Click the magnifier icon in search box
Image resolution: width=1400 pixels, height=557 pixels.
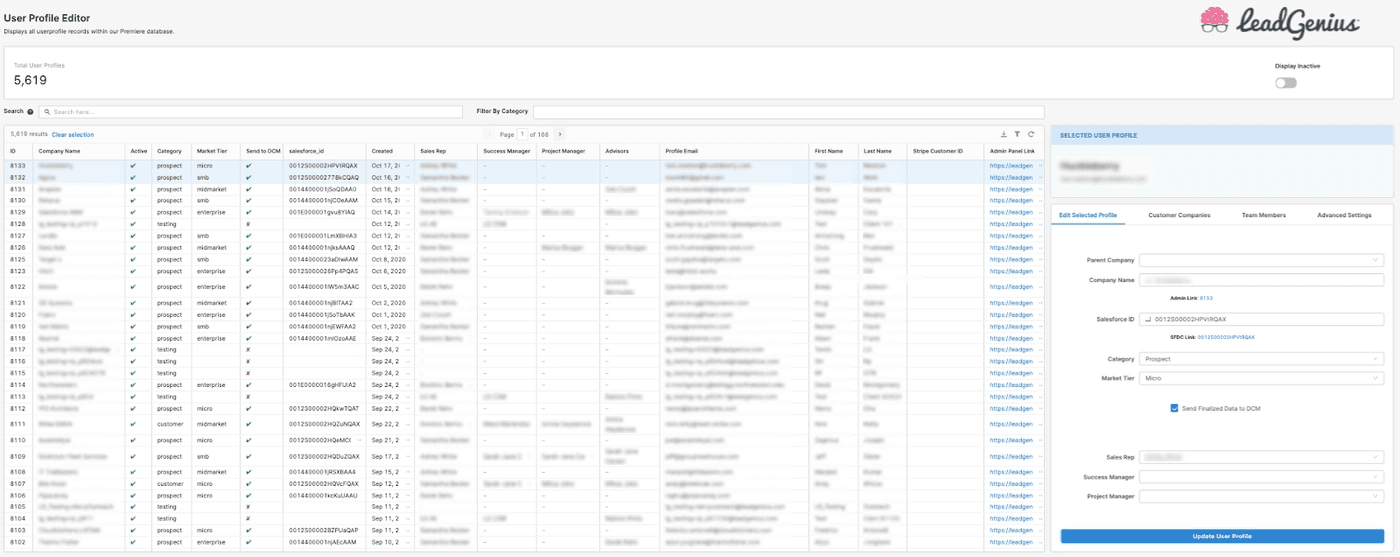tap(46, 112)
